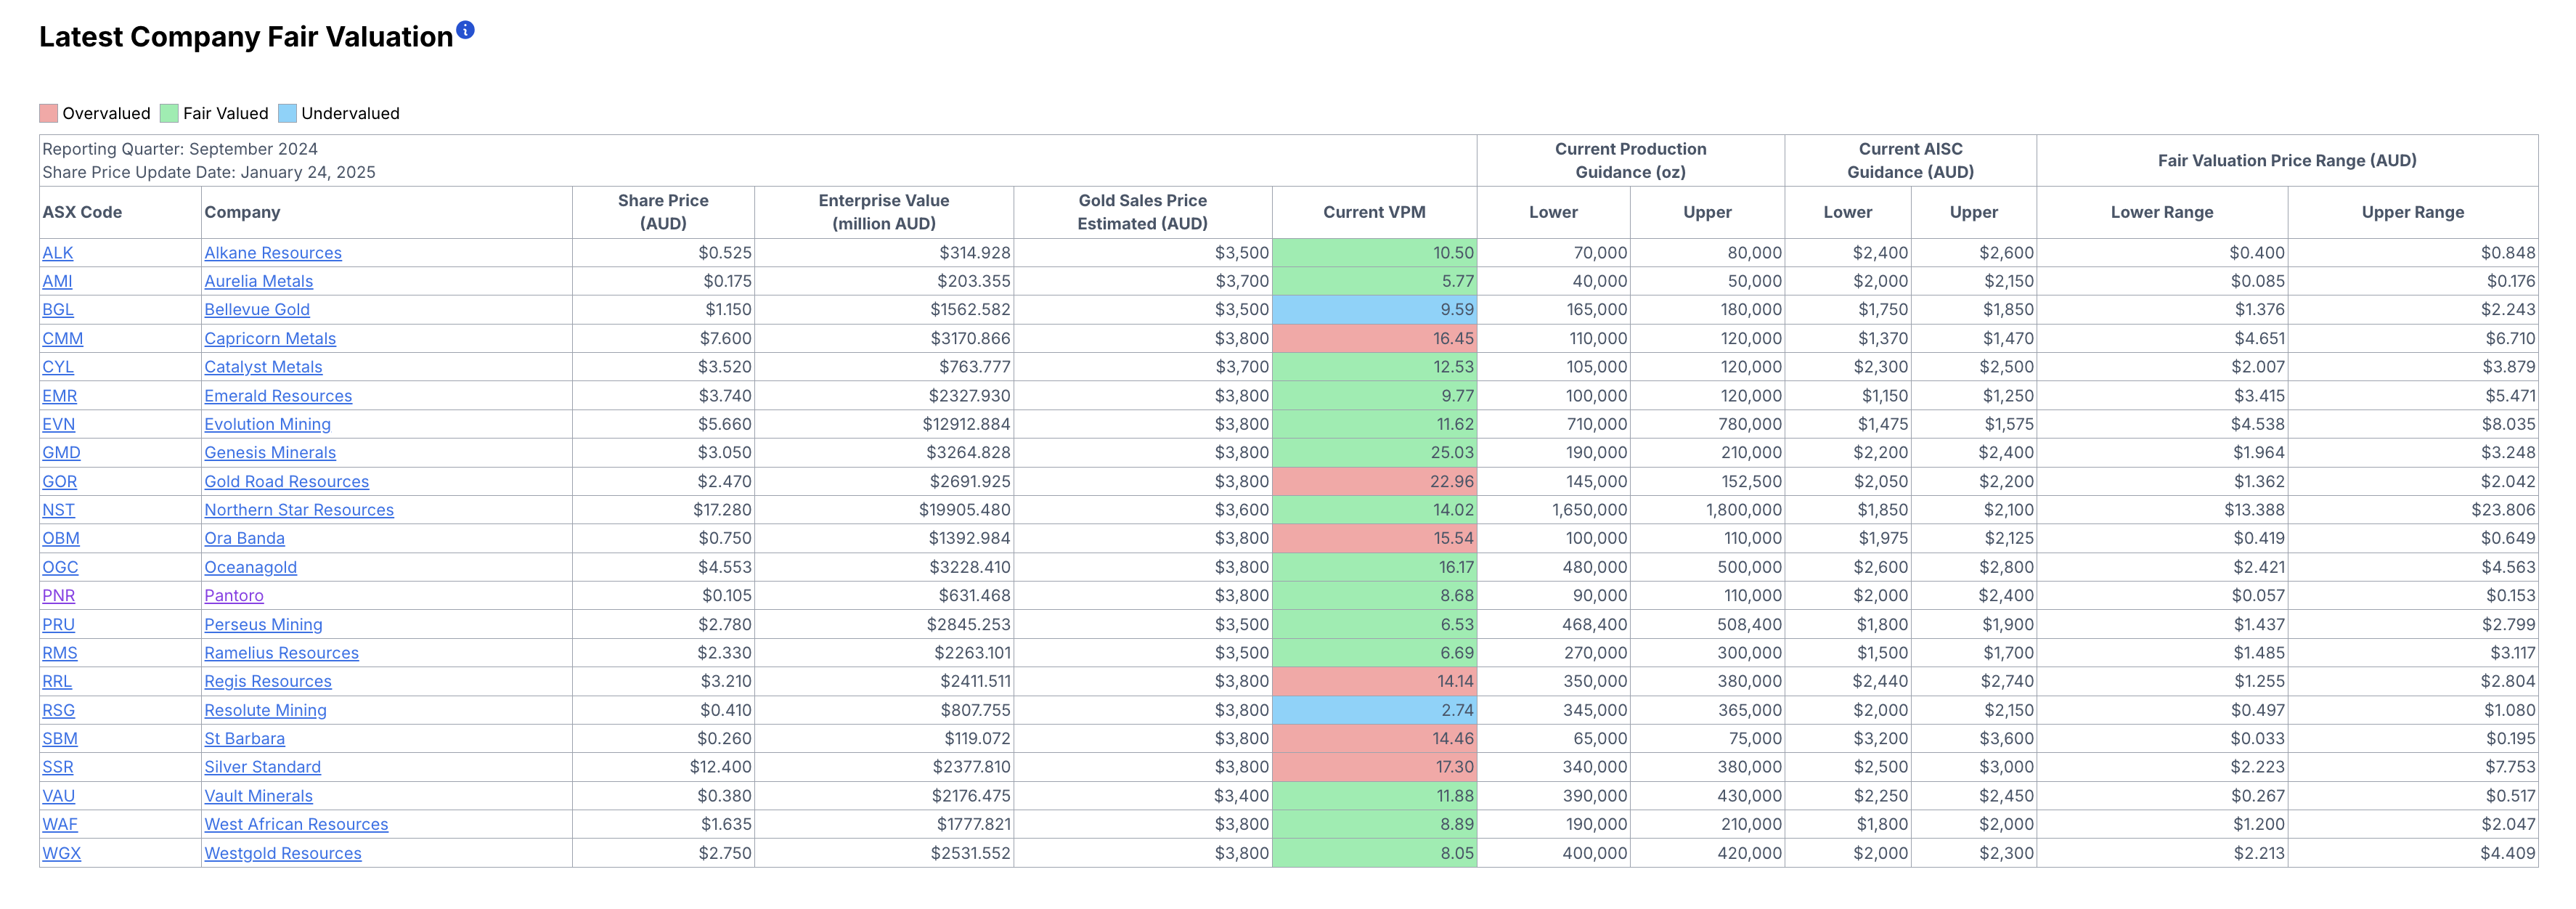Click the Fair Valued green legend swatch
This screenshot has width=2576, height=909.
[169, 113]
